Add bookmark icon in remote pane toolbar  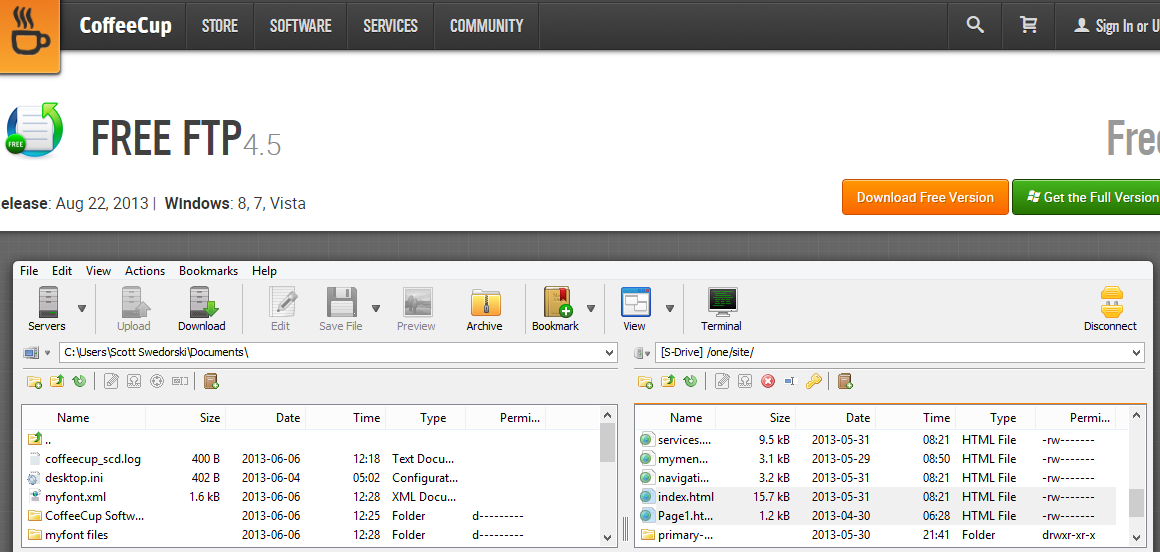(x=846, y=381)
